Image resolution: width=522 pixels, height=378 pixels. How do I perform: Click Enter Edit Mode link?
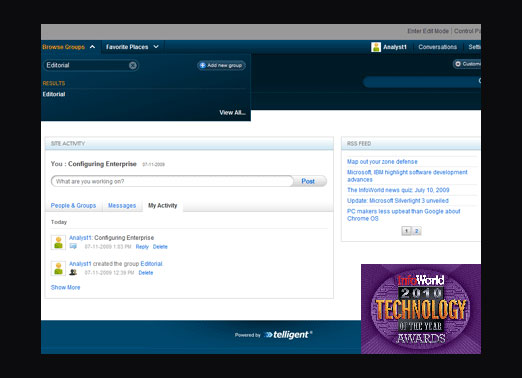pos(428,31)
